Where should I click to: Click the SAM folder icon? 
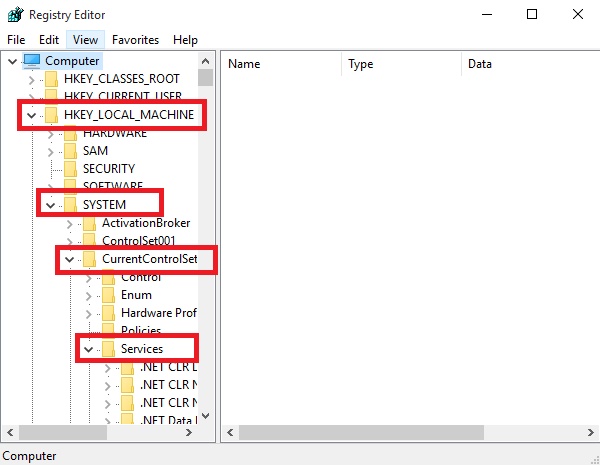(x=70, y=151)
